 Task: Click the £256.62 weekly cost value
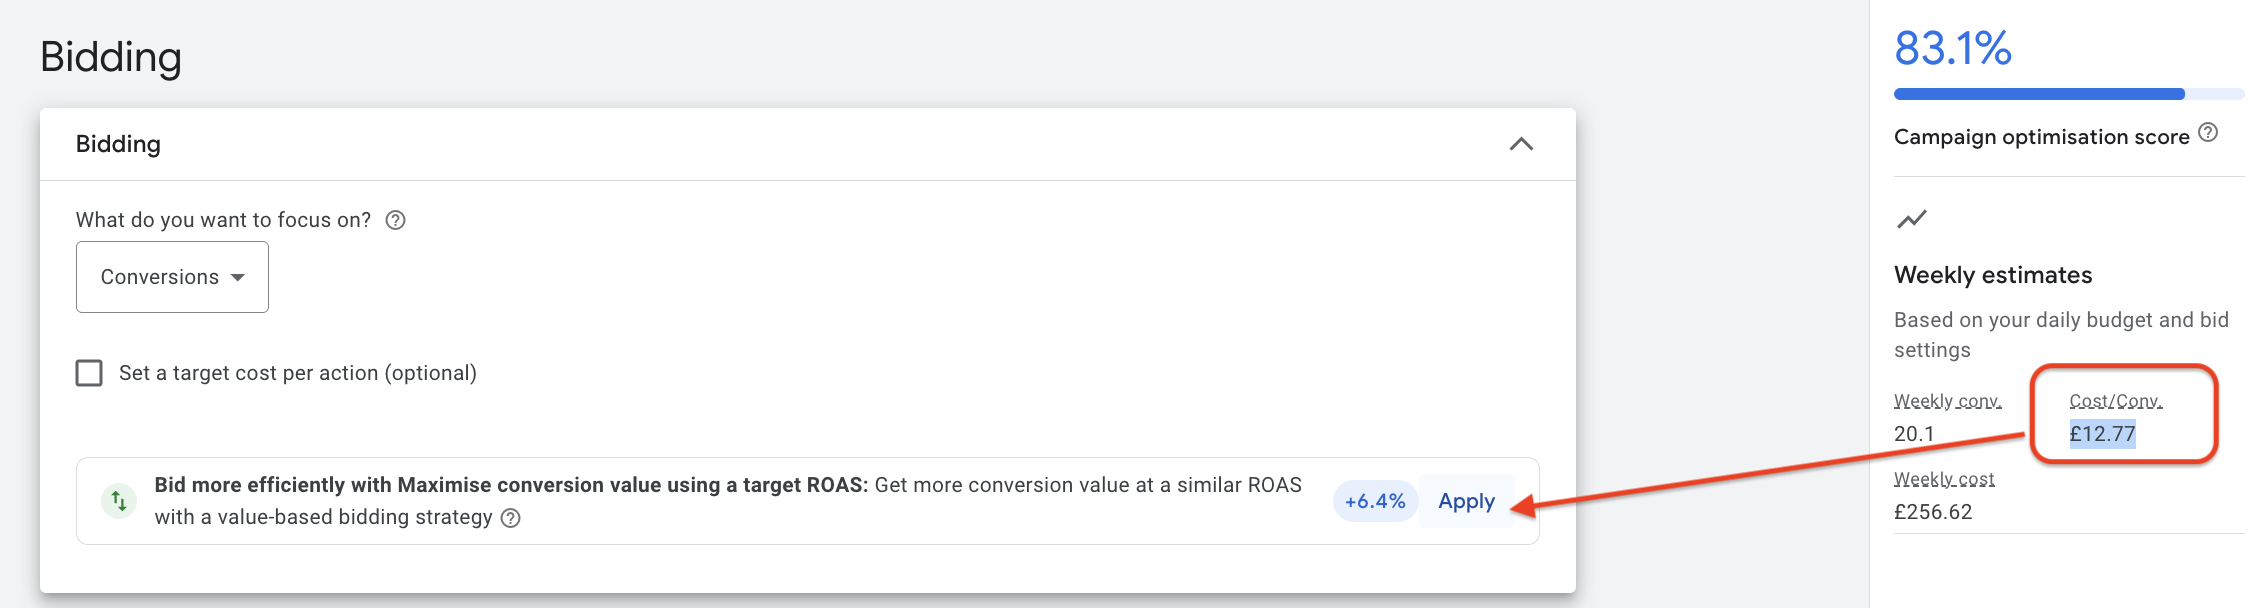(x=1932, y=512)
